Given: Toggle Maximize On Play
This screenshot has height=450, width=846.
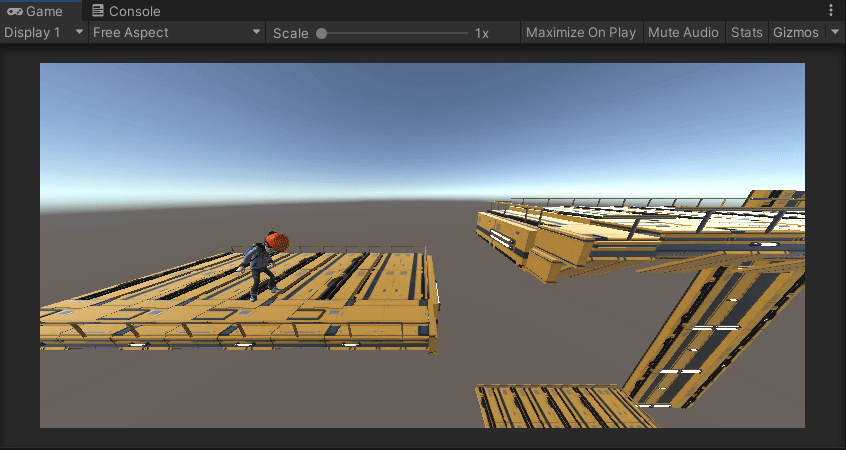Looking at the screenshot, I should [x=581, y=32].
